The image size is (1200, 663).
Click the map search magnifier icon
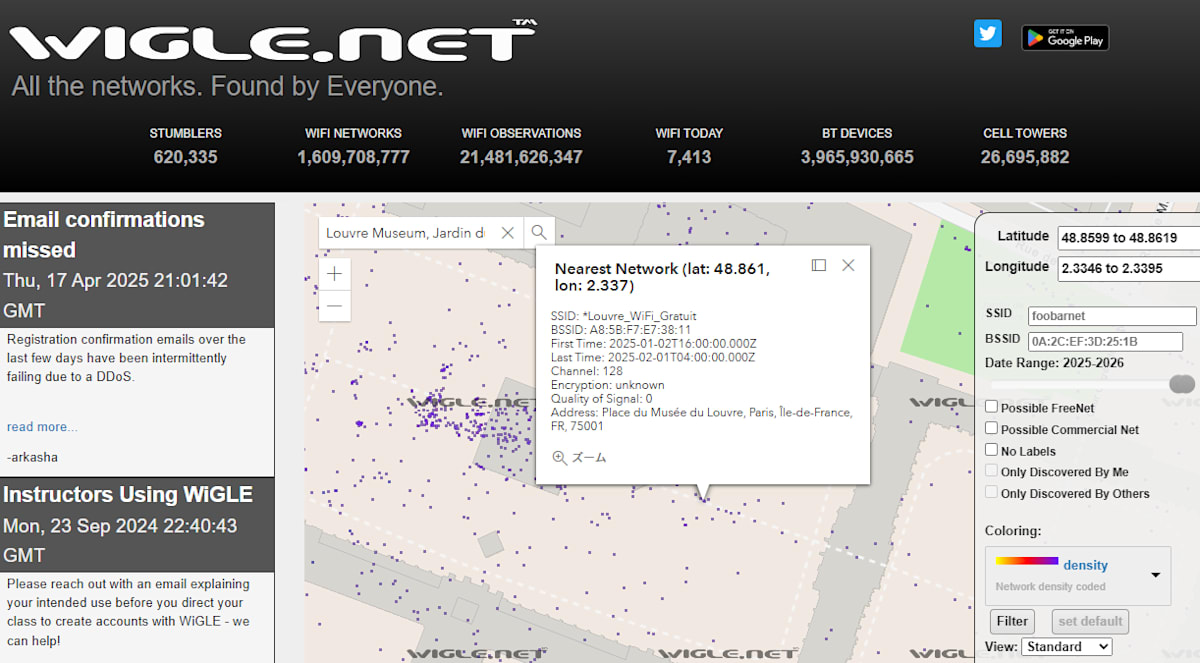point(539,232)
